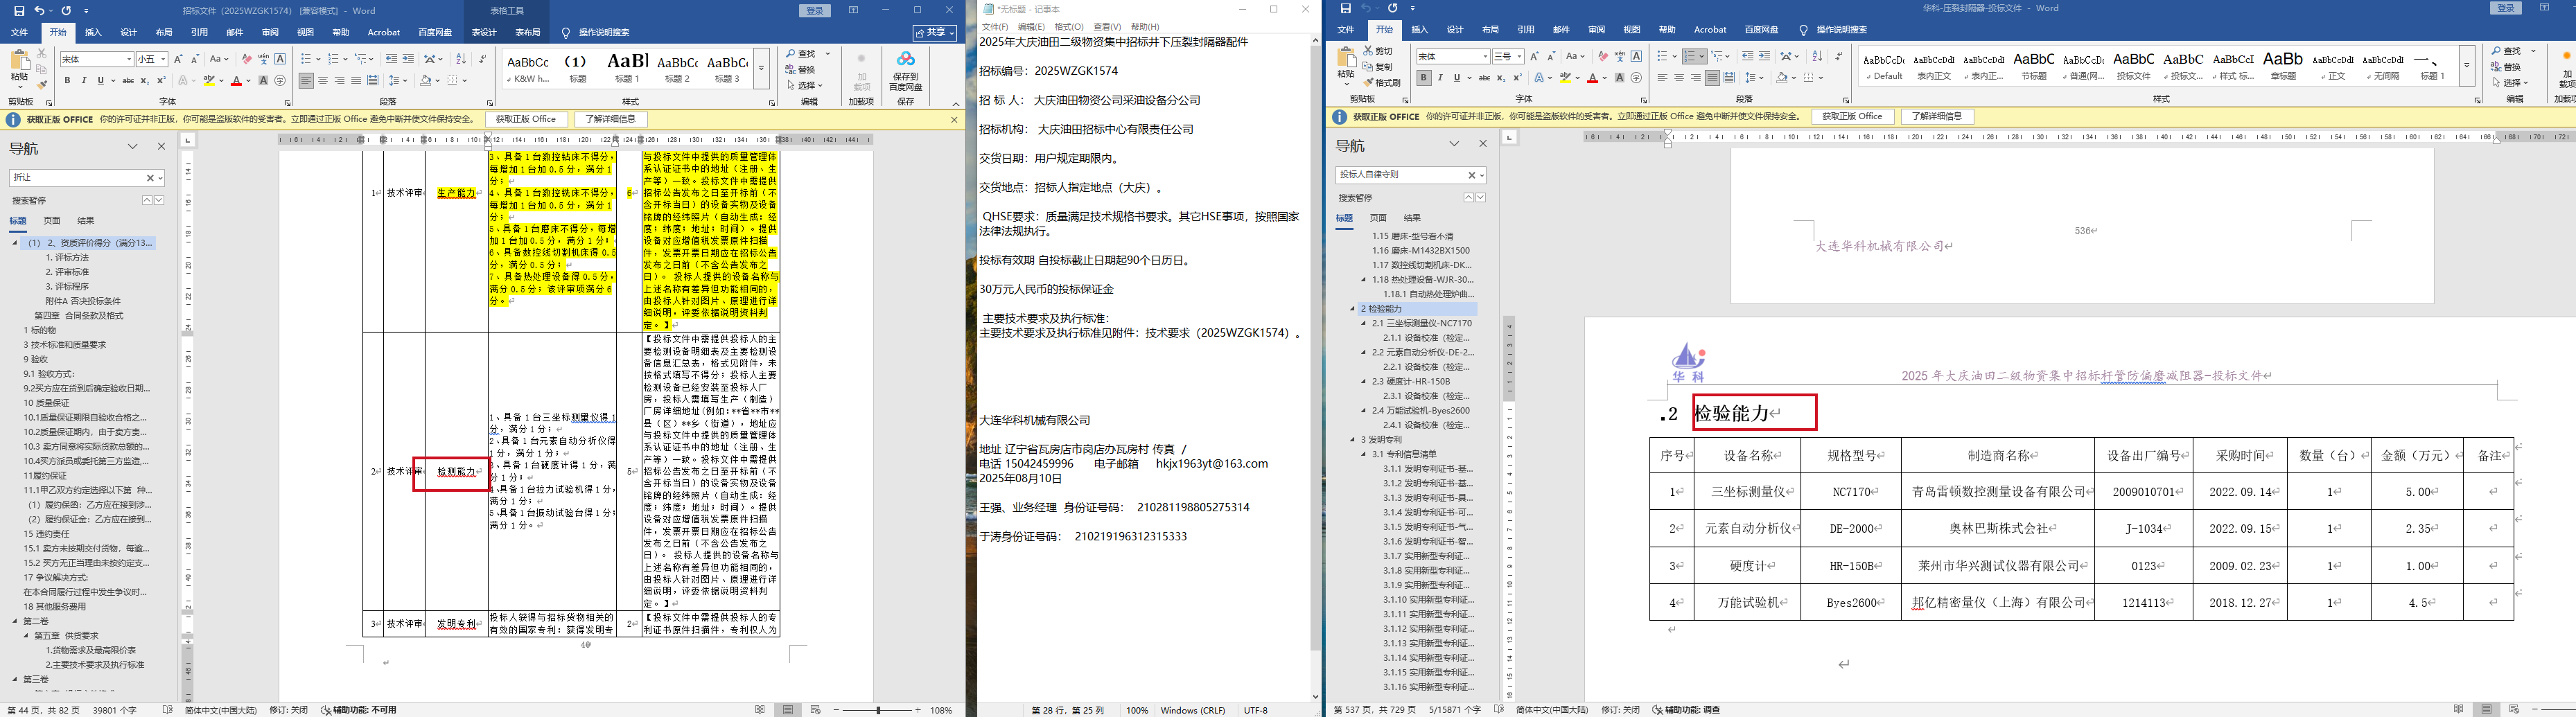Show paragraph marks in right Word ribbon
2576x717 pixels.
coord(1839,56)
